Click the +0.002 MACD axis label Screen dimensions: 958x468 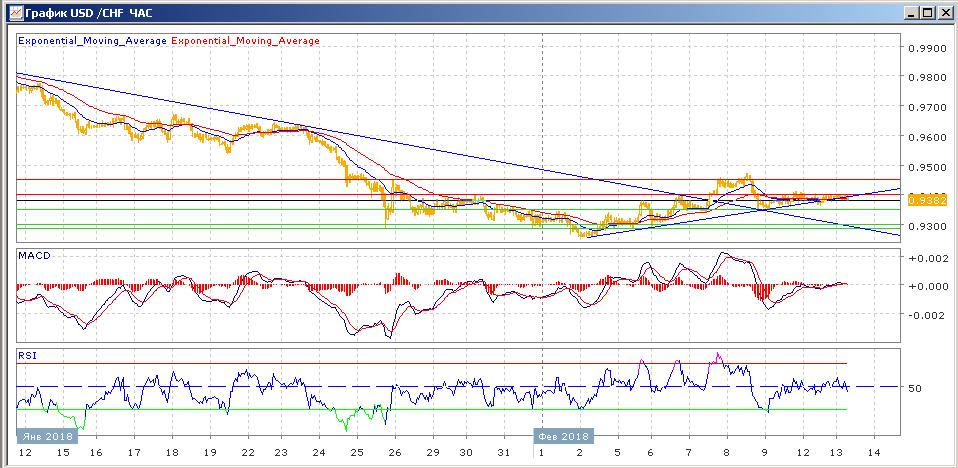(x=926, y=257)
